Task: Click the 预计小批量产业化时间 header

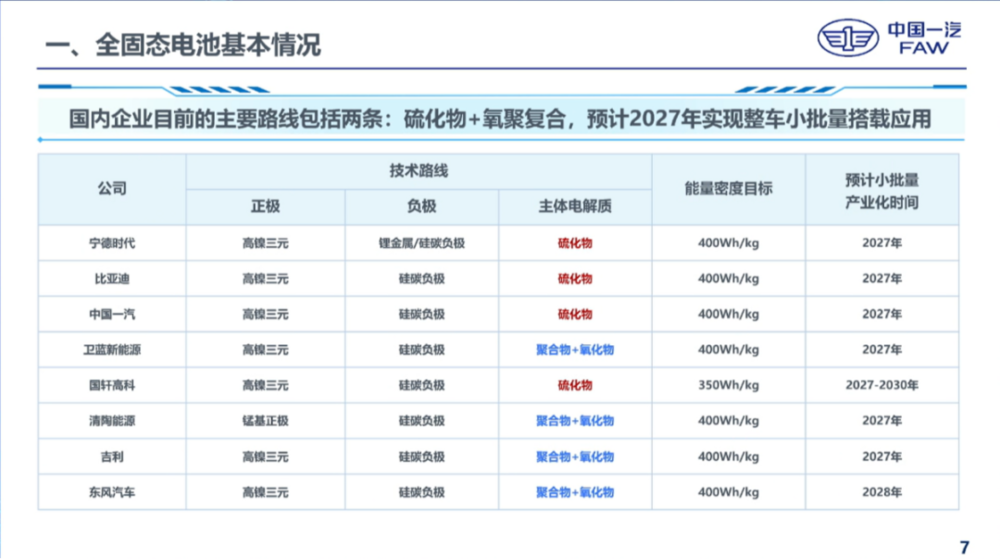Action: 882,191
